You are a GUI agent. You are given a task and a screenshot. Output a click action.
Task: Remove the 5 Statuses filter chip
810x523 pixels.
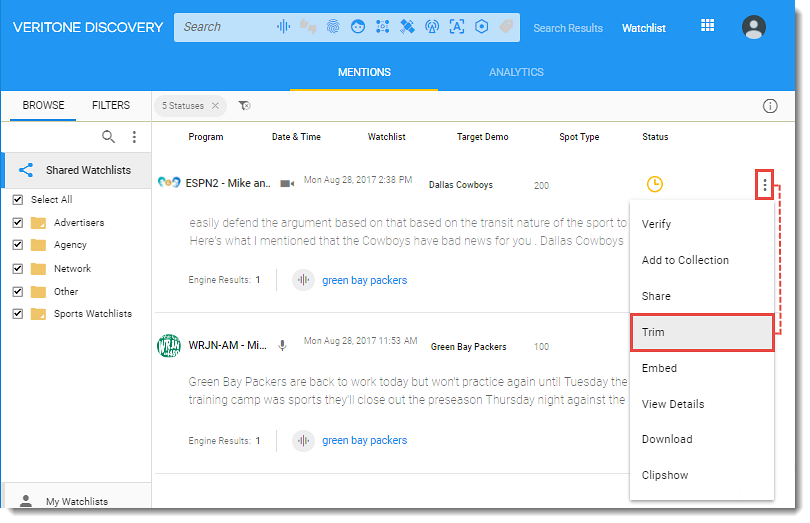click(x=215, y=105)
